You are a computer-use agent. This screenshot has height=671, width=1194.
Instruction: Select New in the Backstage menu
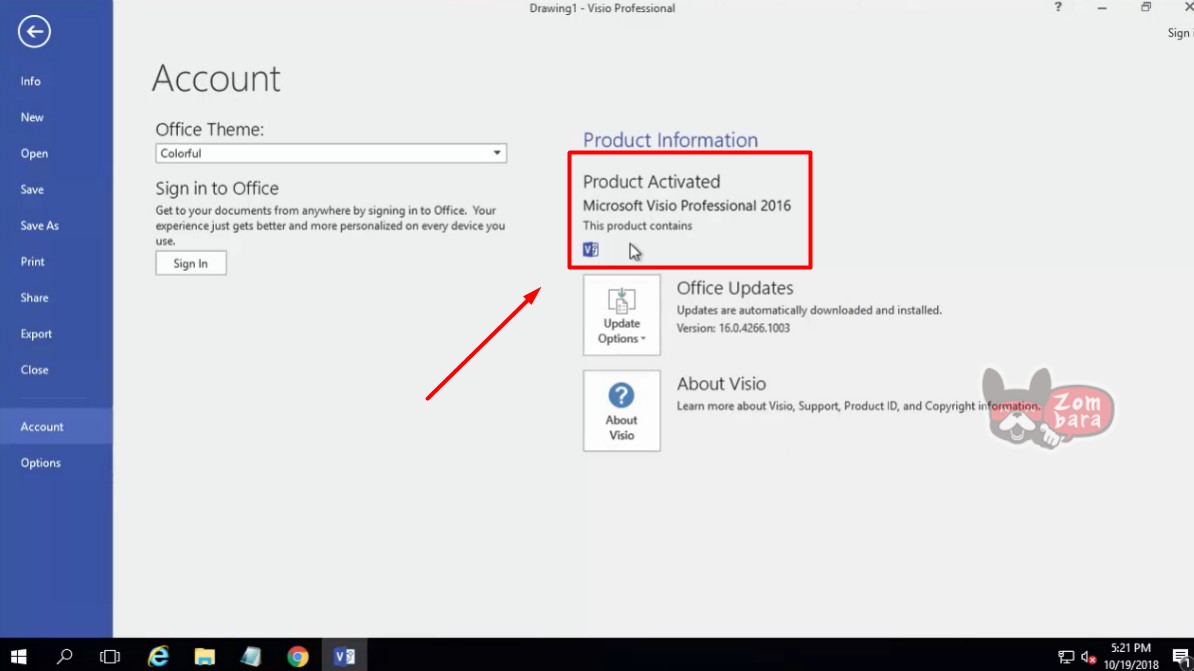(x=32, y=117)
